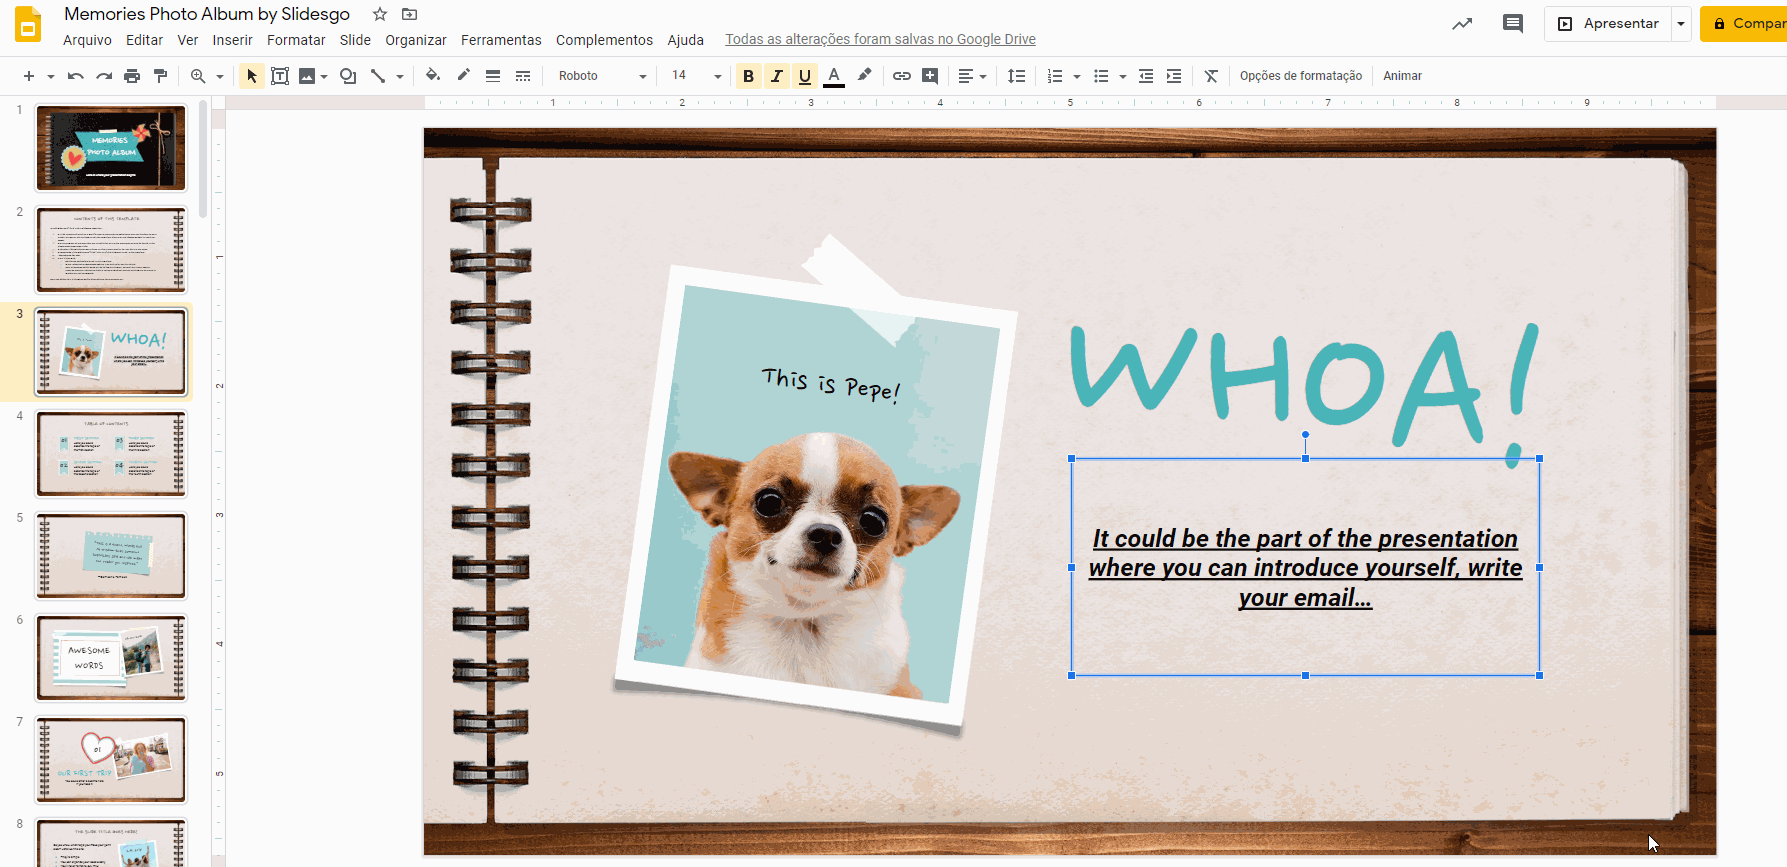Viewport: 1787px width, 867px height.
Task: Print the presentation
Action: point(132,76)
